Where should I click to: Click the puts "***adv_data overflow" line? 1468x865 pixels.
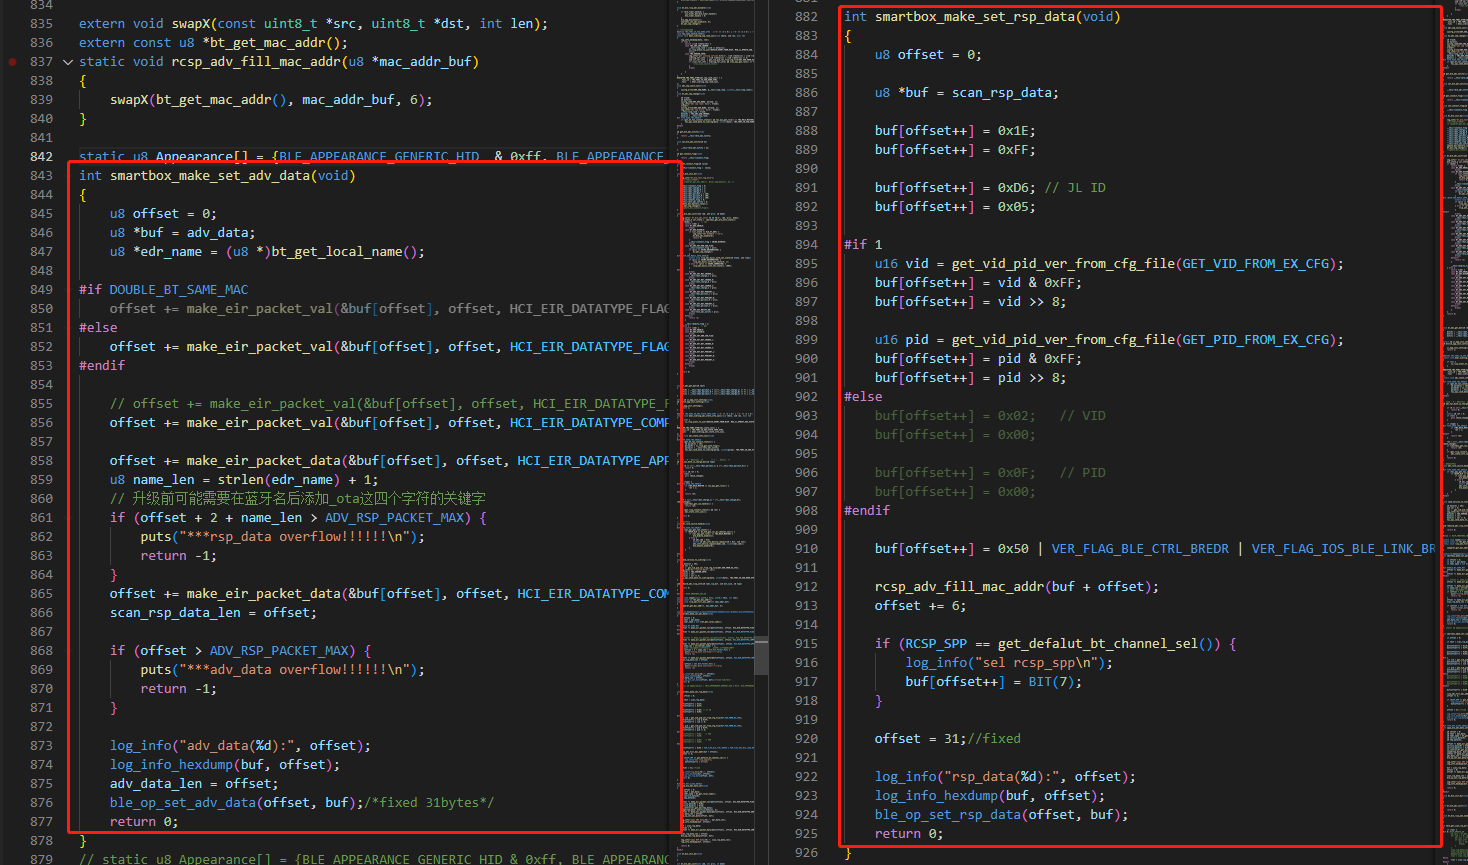click(x=282, y=670)
